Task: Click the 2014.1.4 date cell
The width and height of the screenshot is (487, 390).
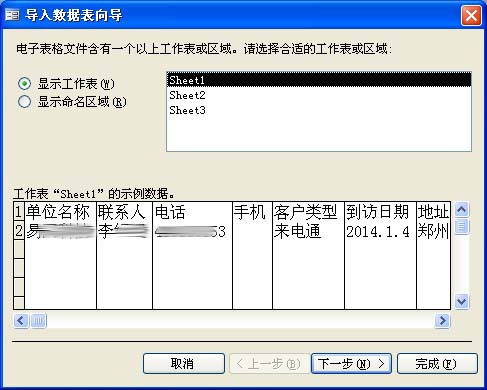Action: (x=380, y=231)
